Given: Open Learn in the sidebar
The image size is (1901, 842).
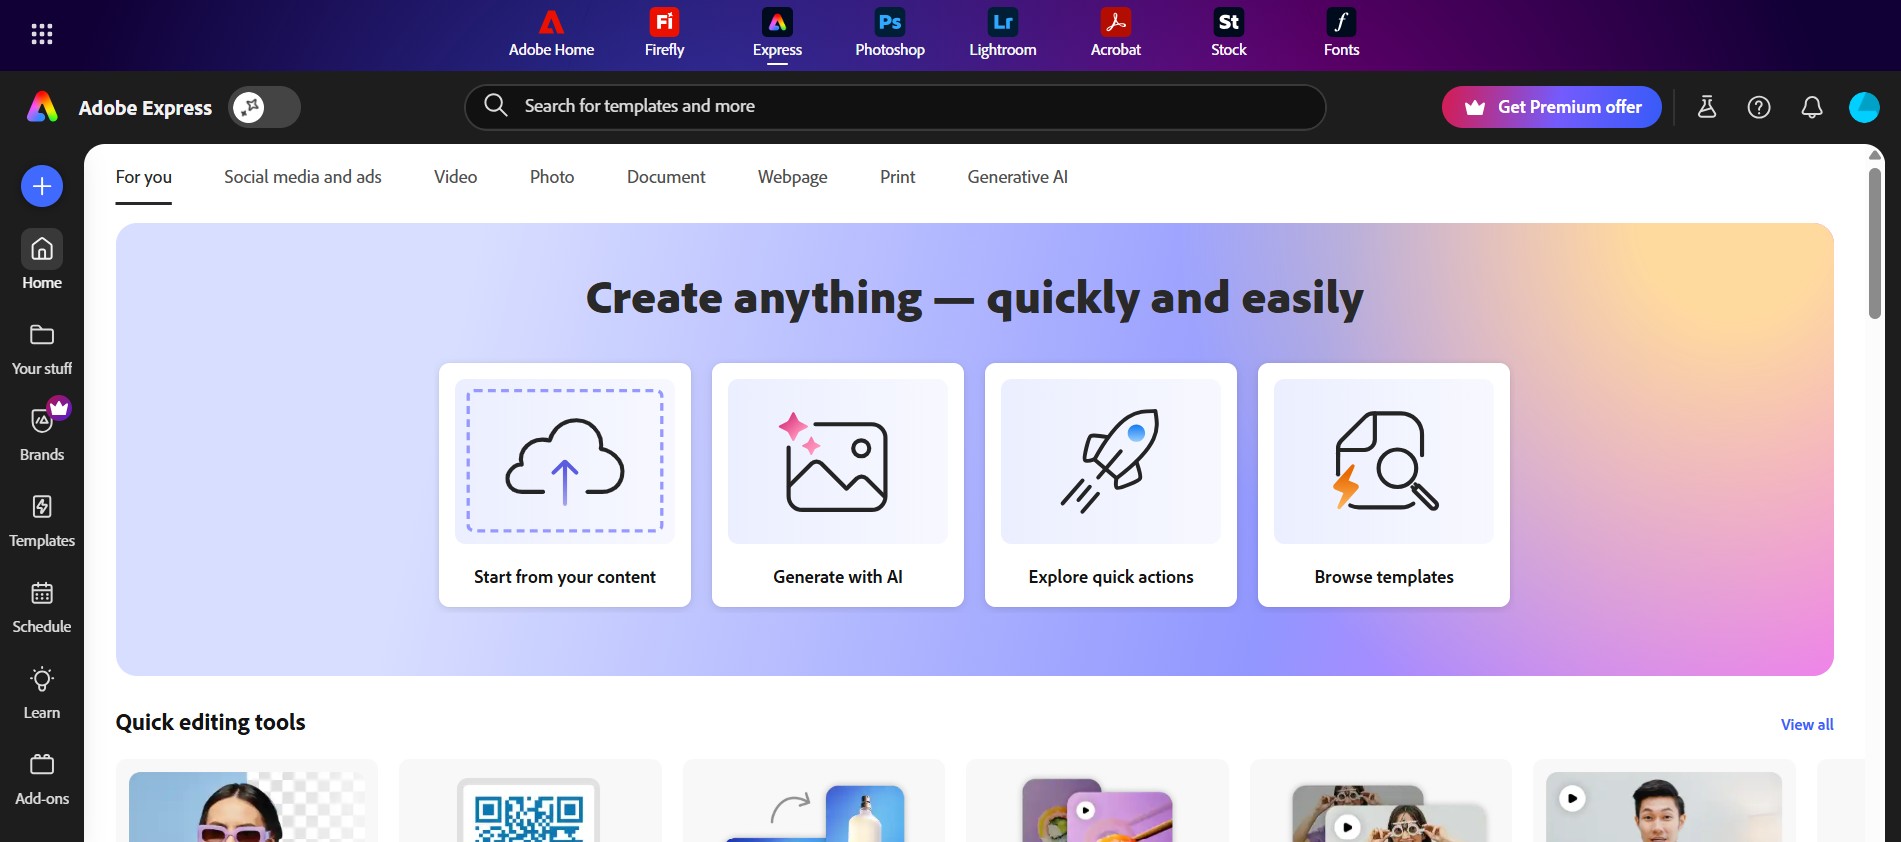Looking at the screenshot, I should [42, 692].
